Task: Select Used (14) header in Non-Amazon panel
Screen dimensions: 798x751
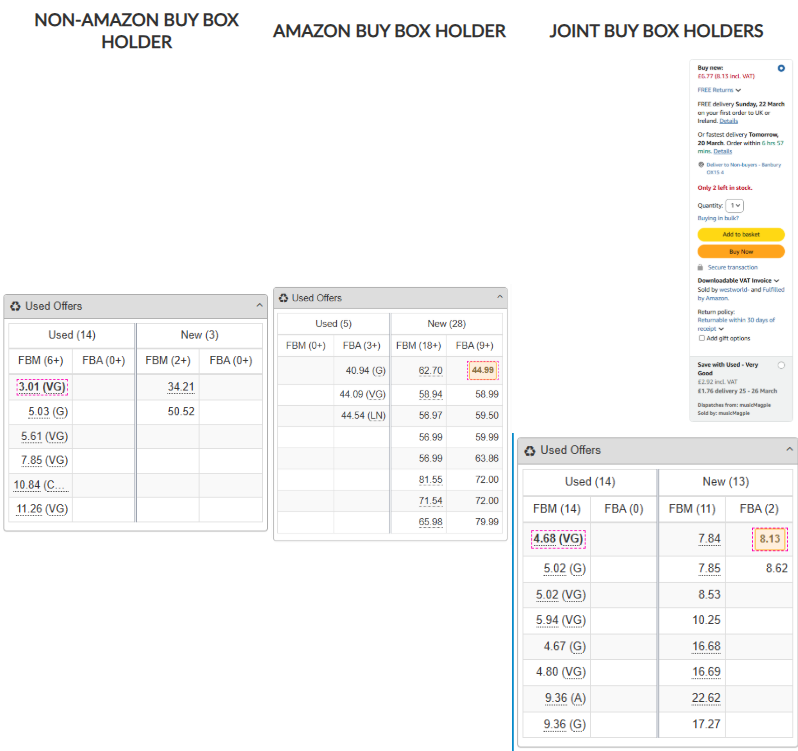Action: [72, 335]
